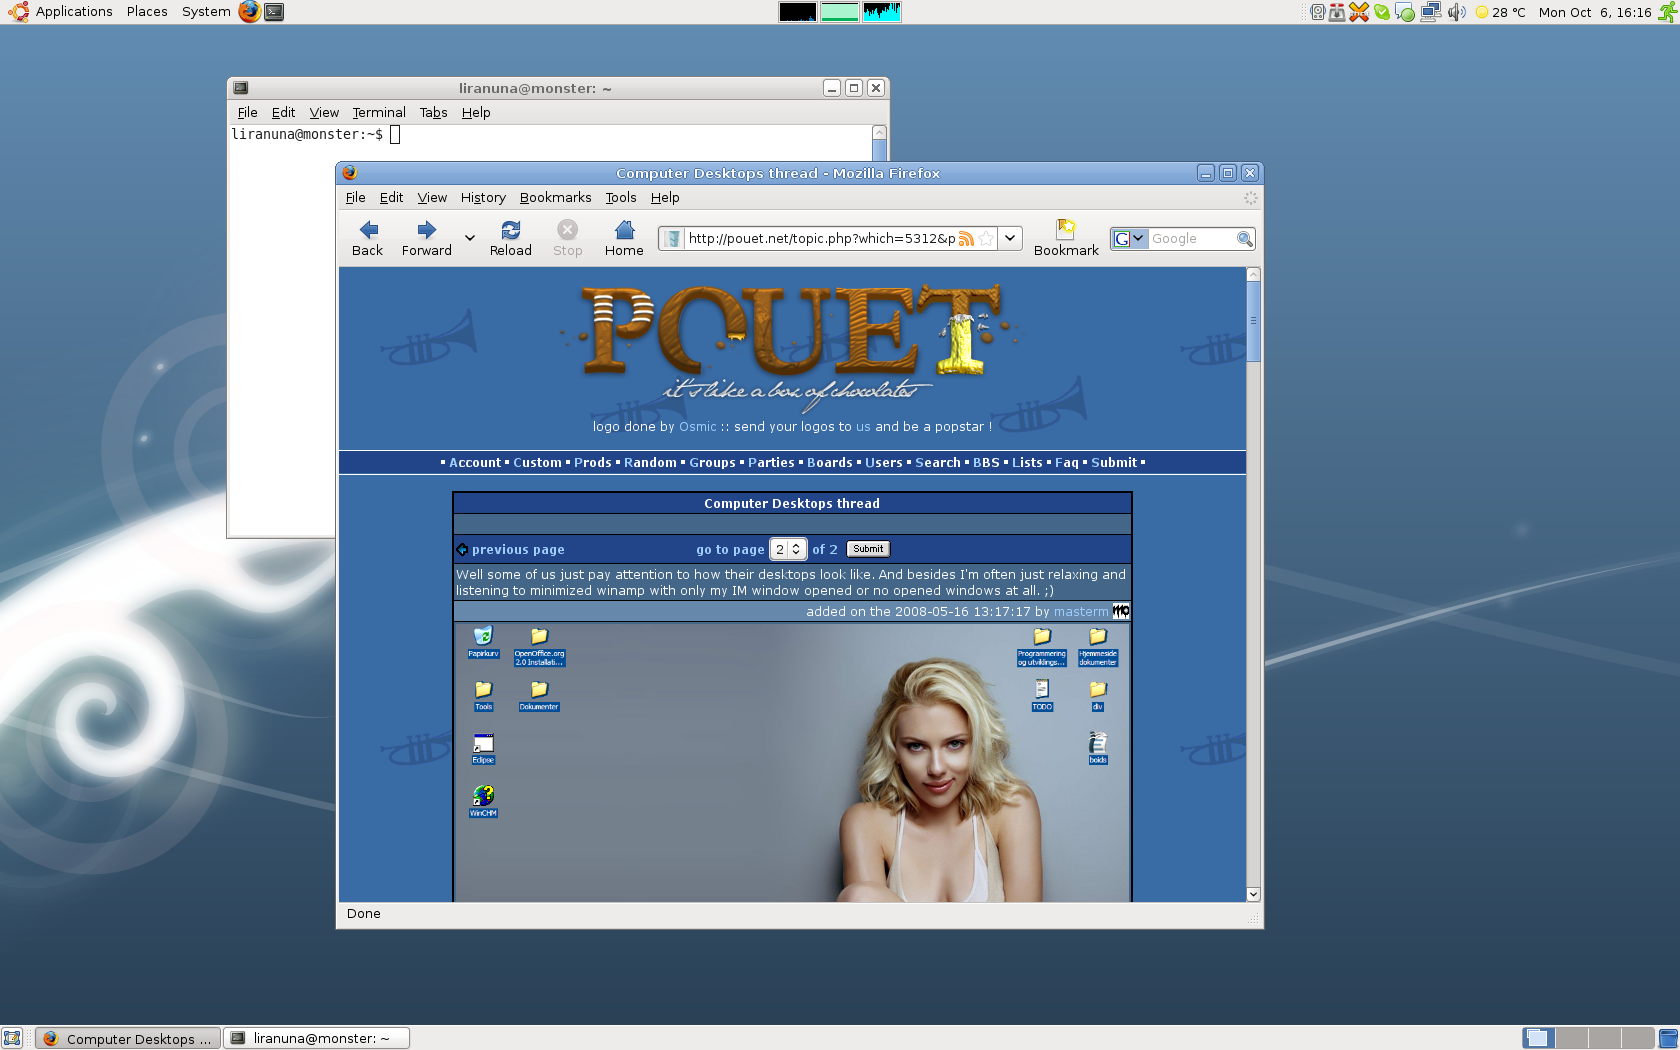This screenshot has width=1680, height=1050.
Task: Open the System menu
Action: pyautogui.click(x=206, y=12)
